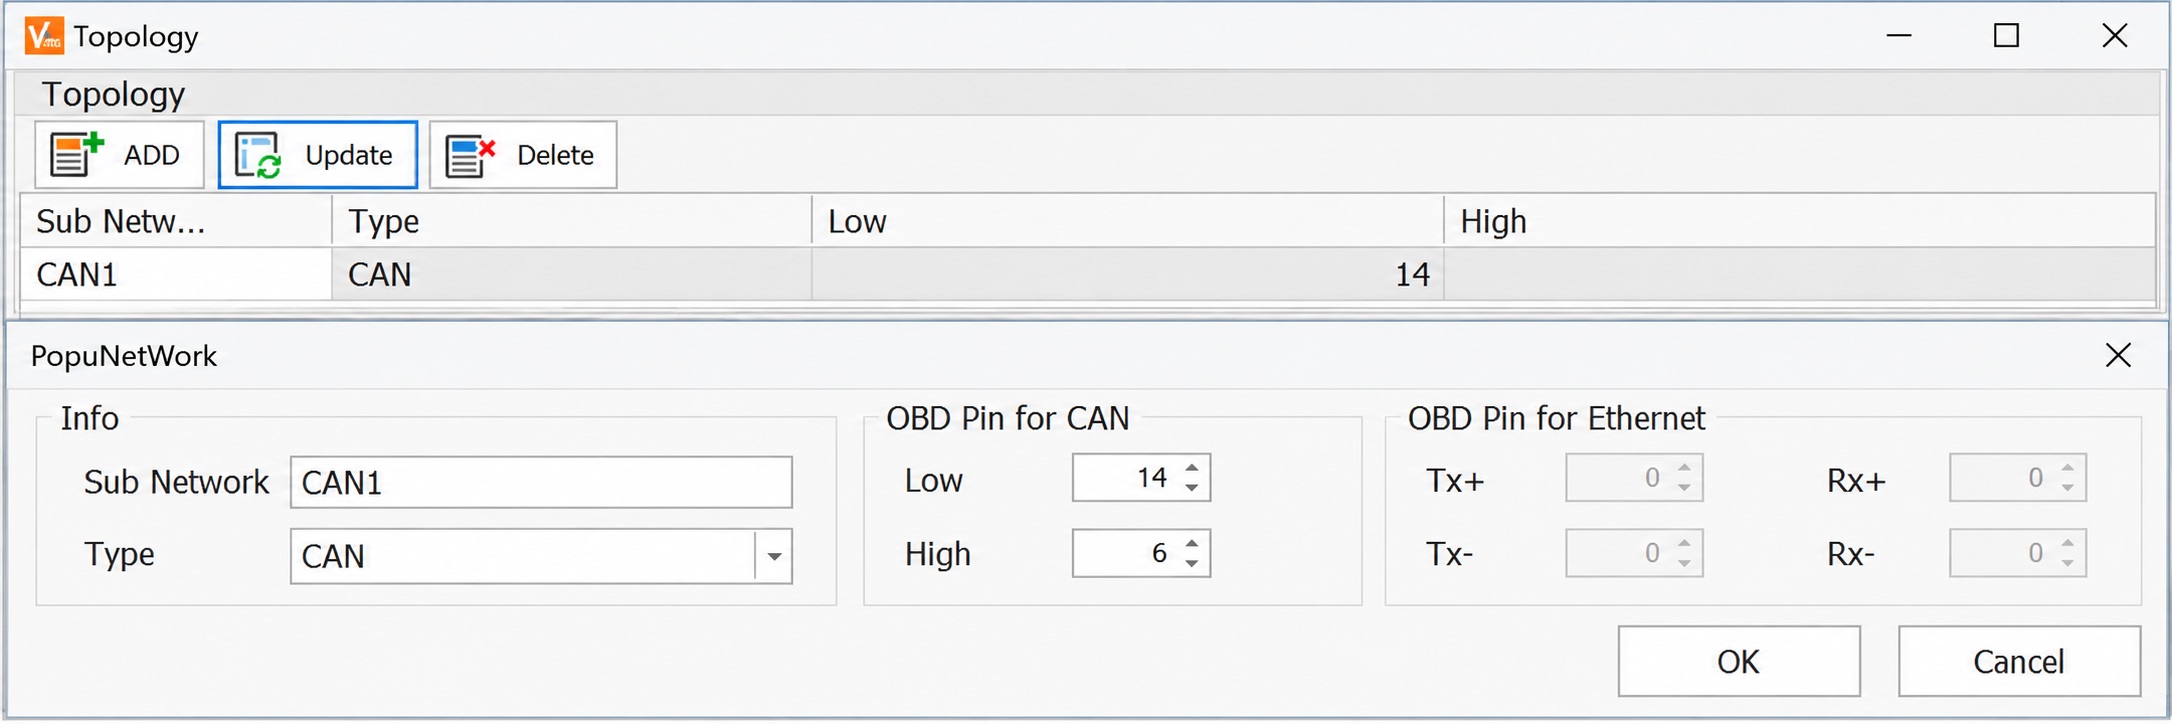Increase the CAN Low pin value
This screenshot has width=2172, height=724.
pos(1192,467)
